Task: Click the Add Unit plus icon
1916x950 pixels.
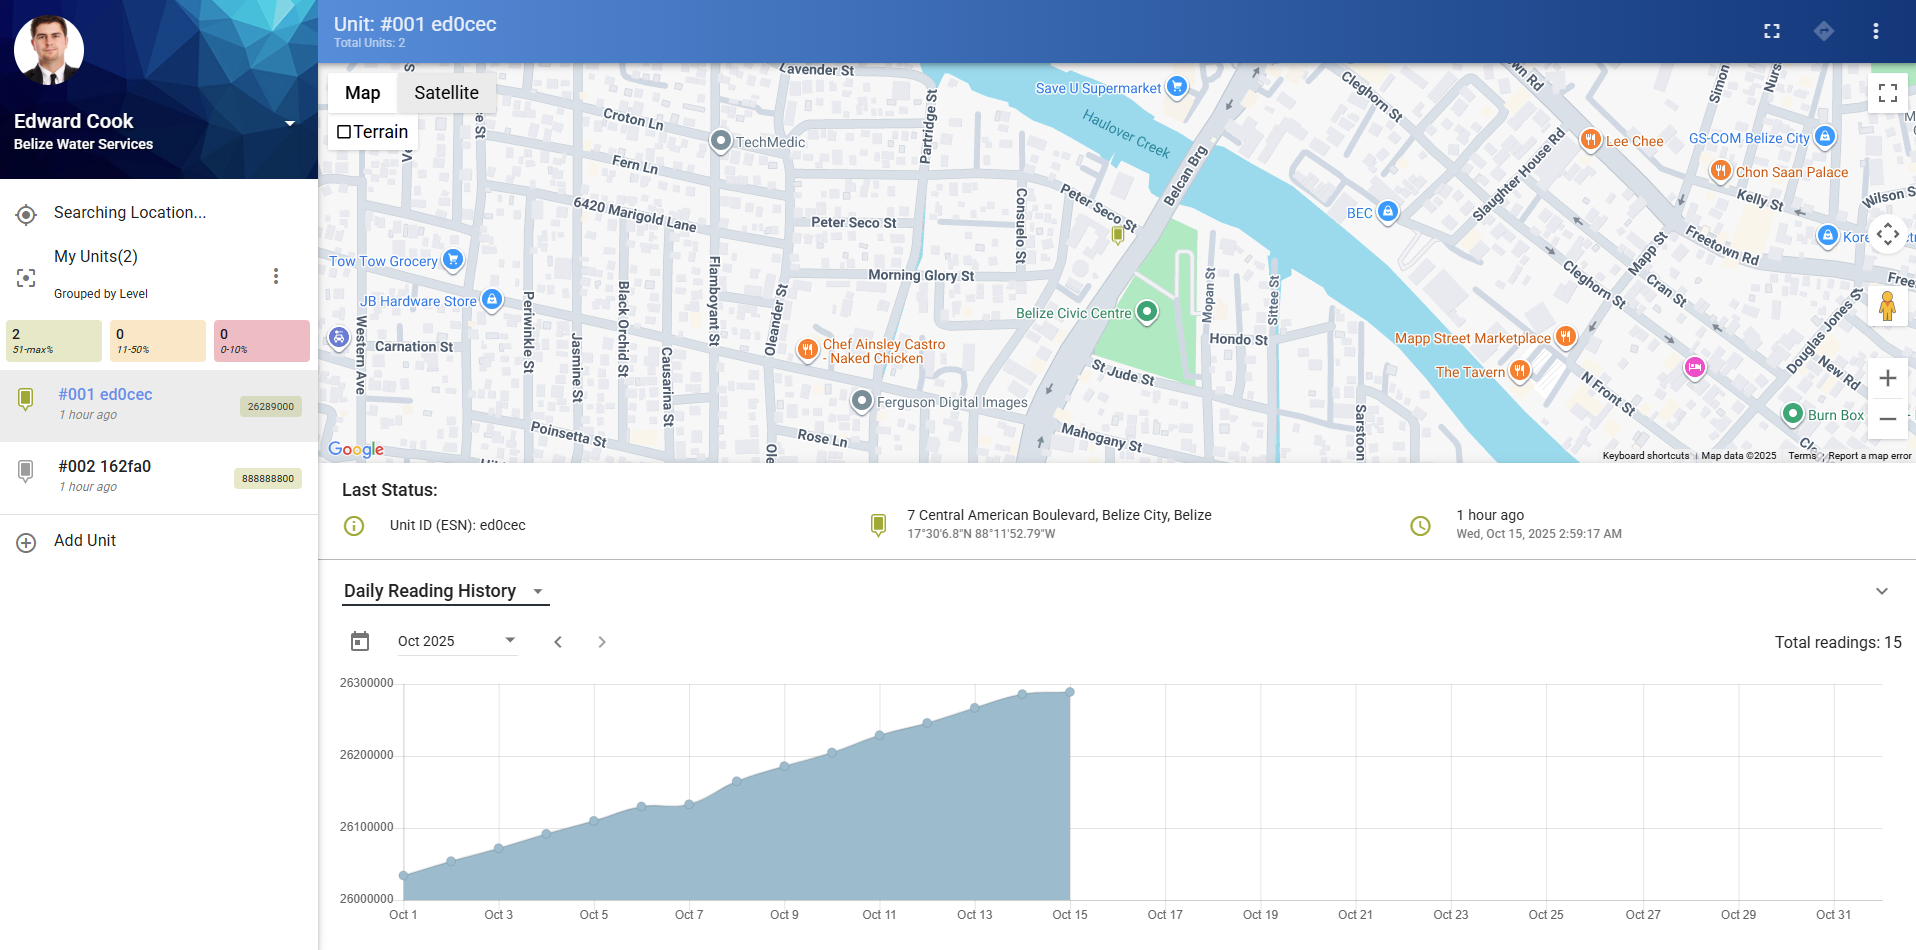Action: click(x=27, y=542)
